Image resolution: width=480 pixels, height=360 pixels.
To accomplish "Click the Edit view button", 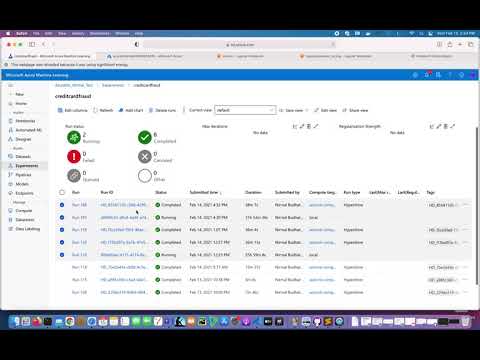I will (x=325, y=110).
